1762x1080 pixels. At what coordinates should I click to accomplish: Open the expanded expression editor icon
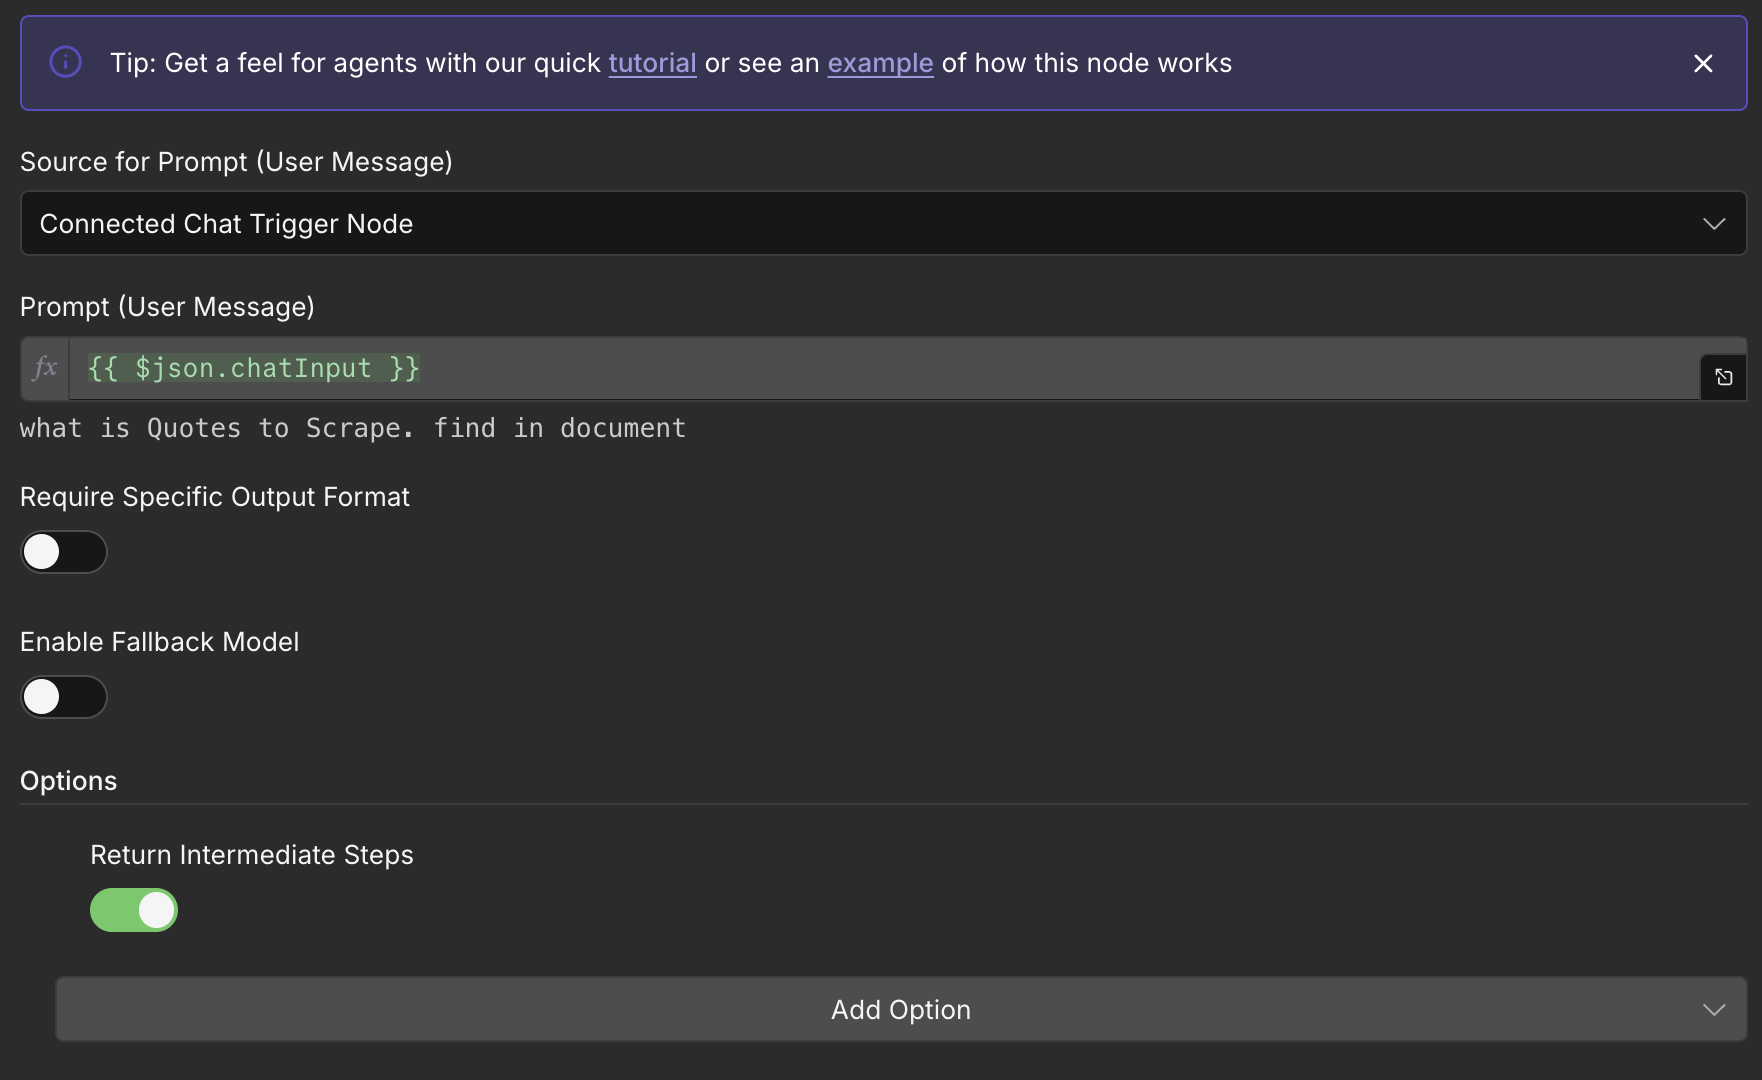tap(1724, 377)
